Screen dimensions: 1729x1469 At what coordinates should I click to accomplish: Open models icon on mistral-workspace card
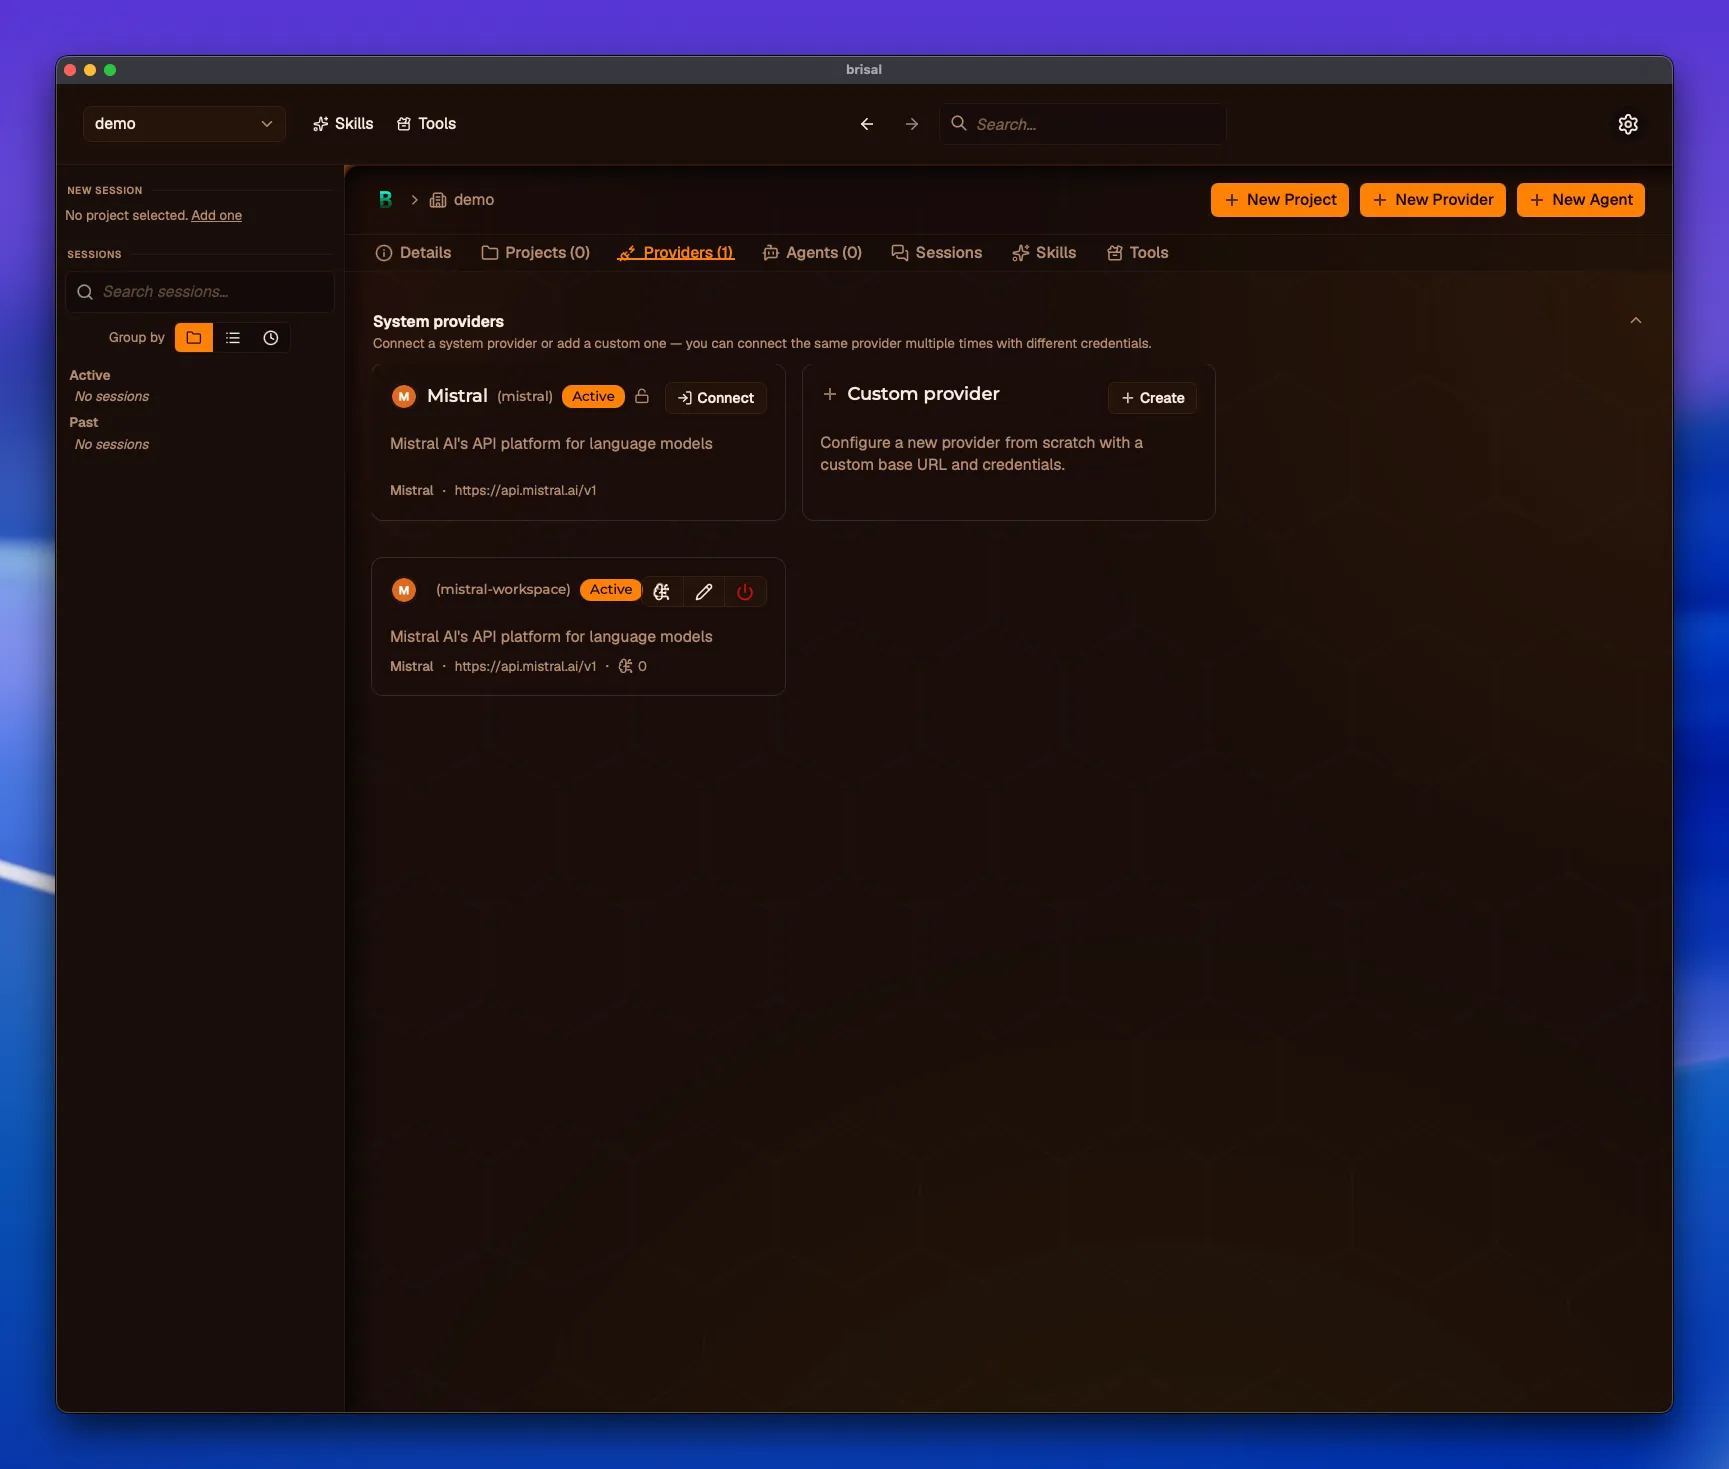click(662, 591)
